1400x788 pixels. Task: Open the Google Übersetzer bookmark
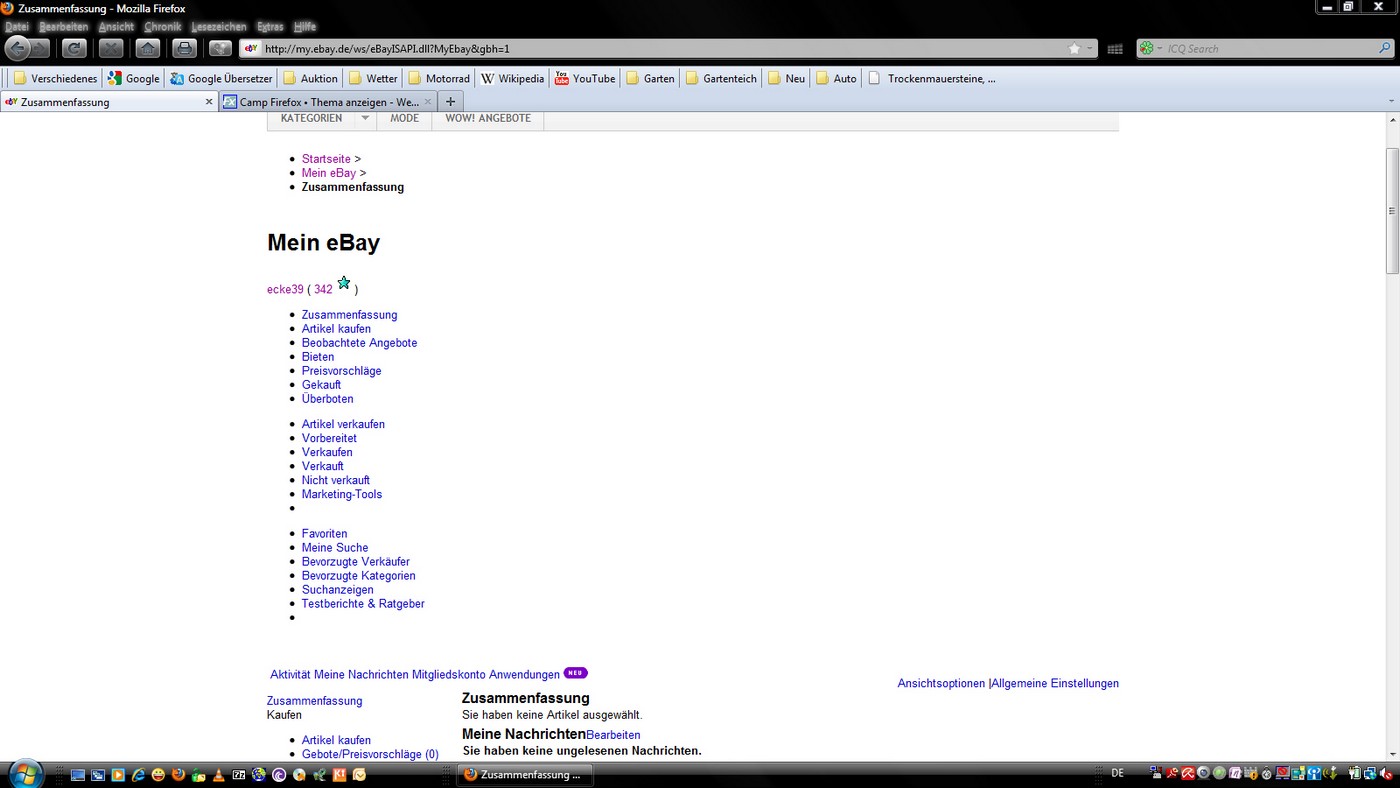[221, 78]
